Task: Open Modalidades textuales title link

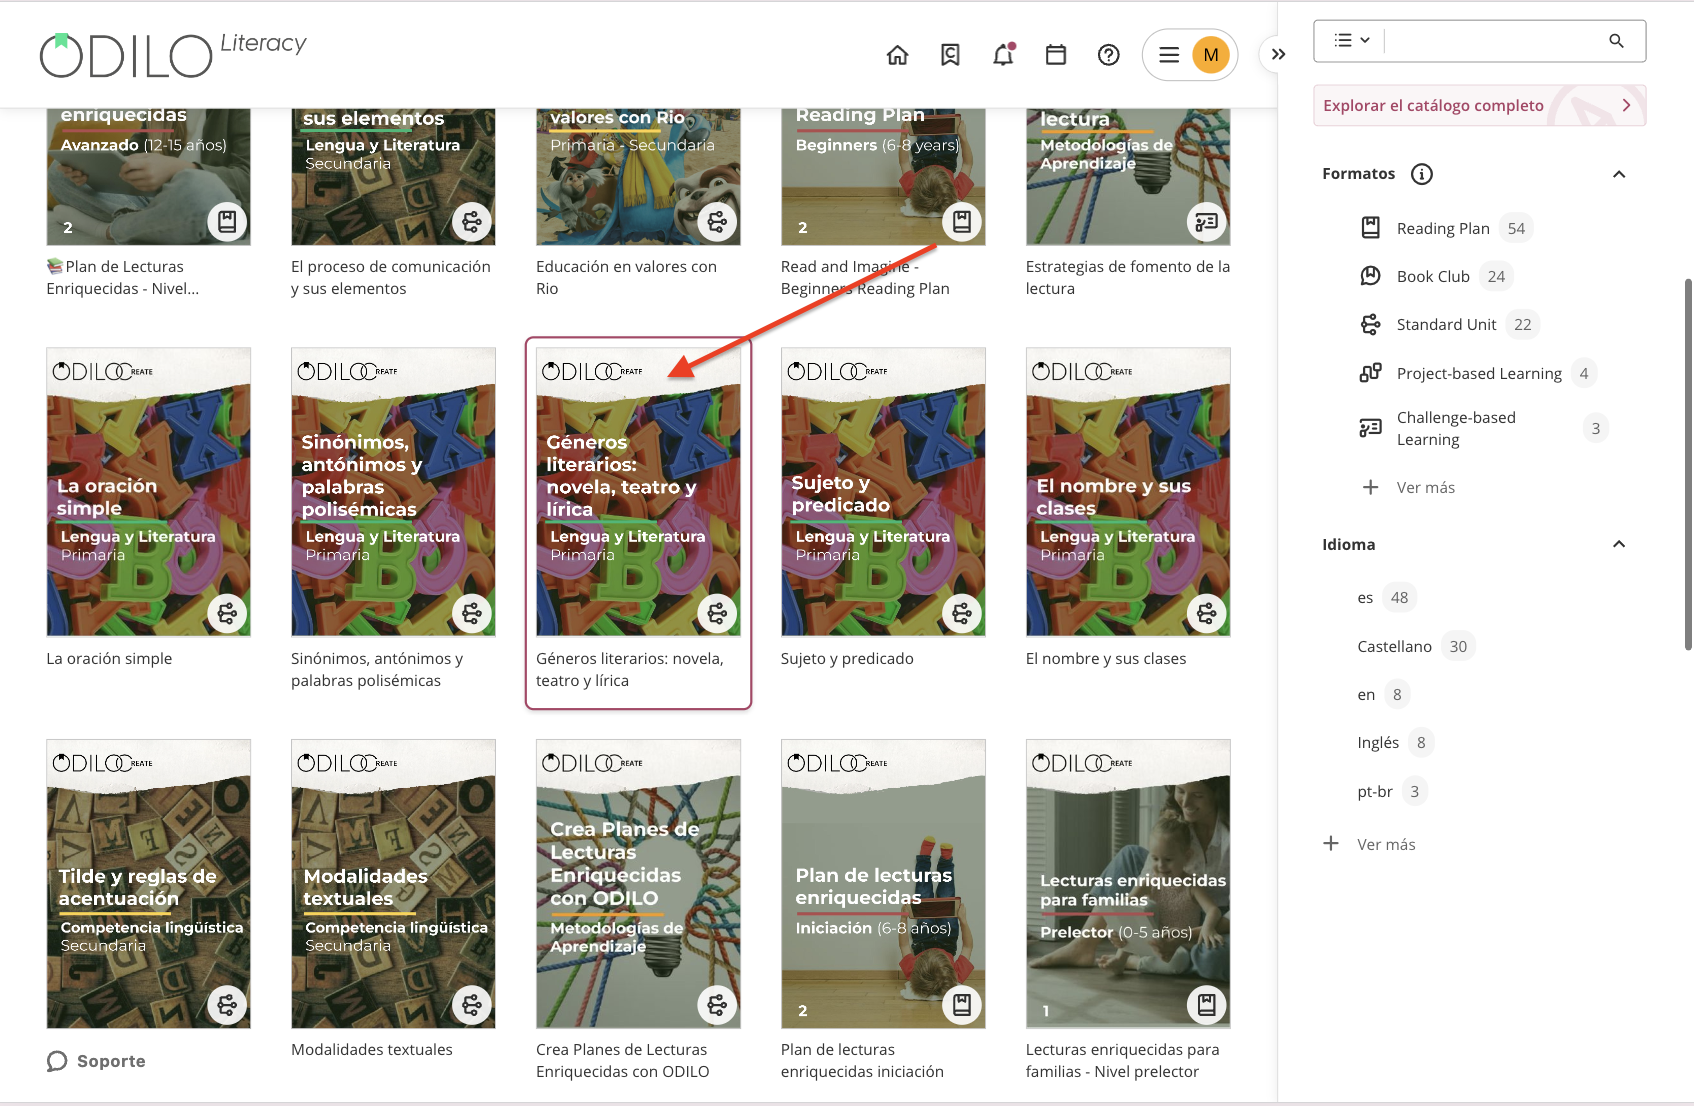Action: coord(372,1049)
